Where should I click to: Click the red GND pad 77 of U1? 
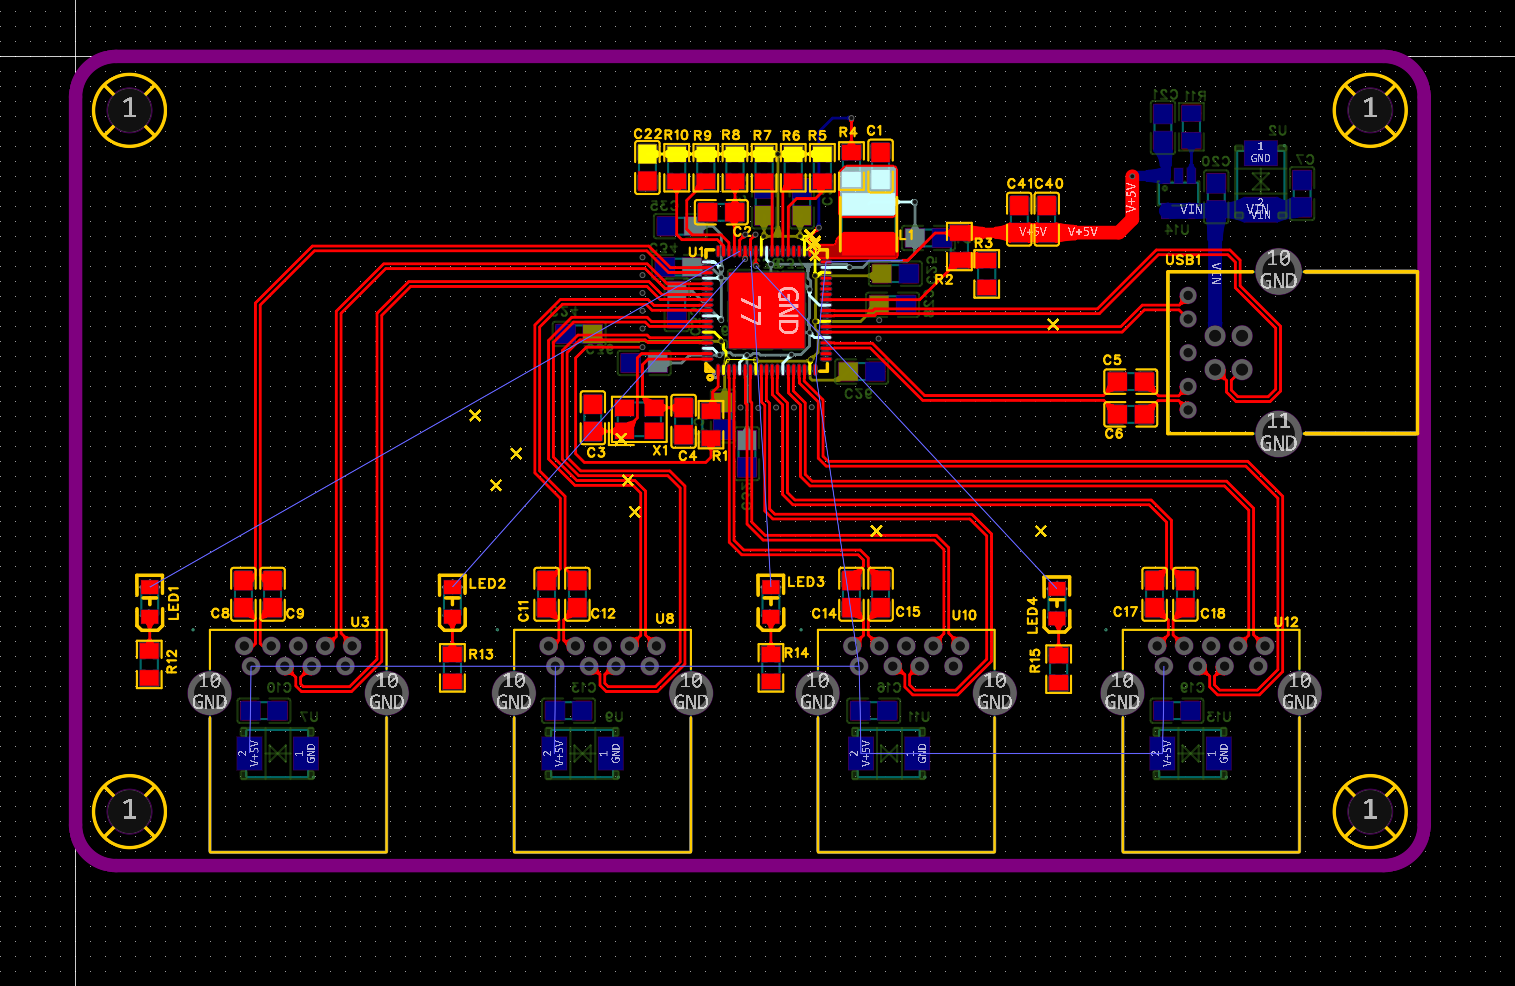click(x=768, y=311)
